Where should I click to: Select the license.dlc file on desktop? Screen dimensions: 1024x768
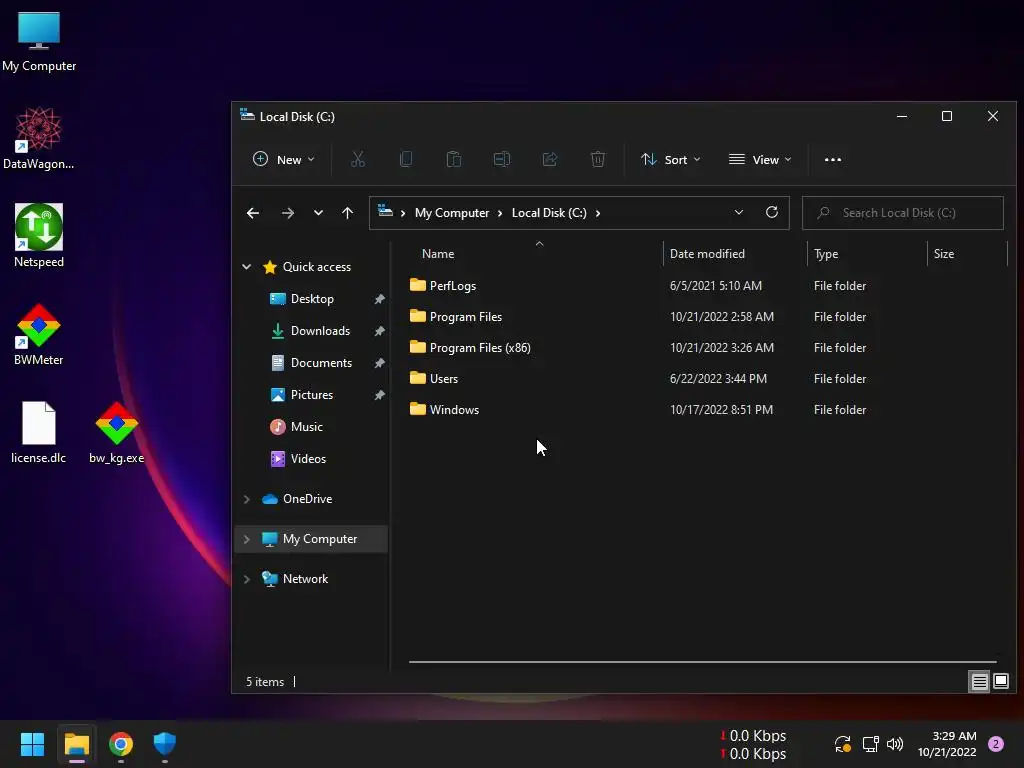tap(39, 432)
